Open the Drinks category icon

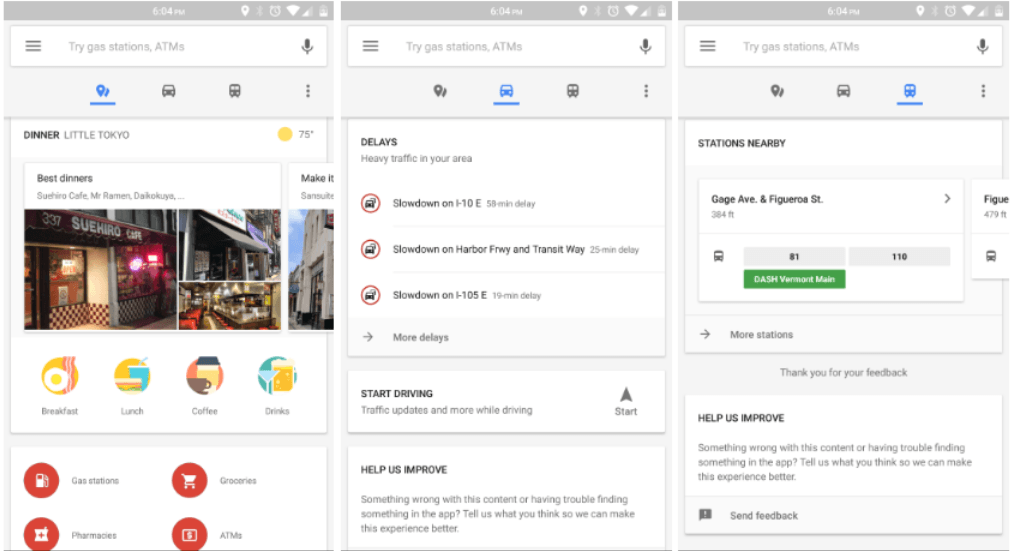277,377
